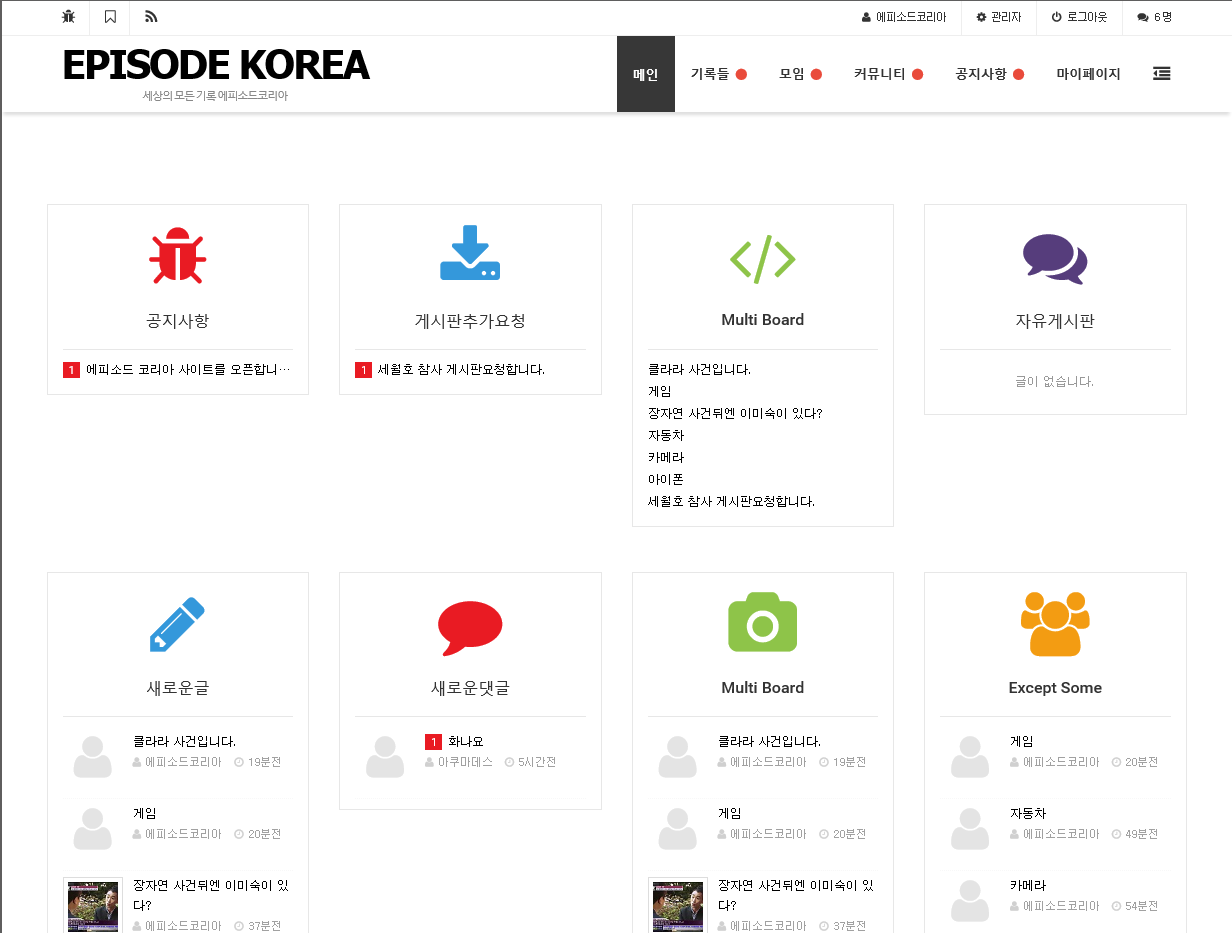Open the 마이페이지 menu item
Viewport: 1232px width, 933px height.
pos(1088,74)
